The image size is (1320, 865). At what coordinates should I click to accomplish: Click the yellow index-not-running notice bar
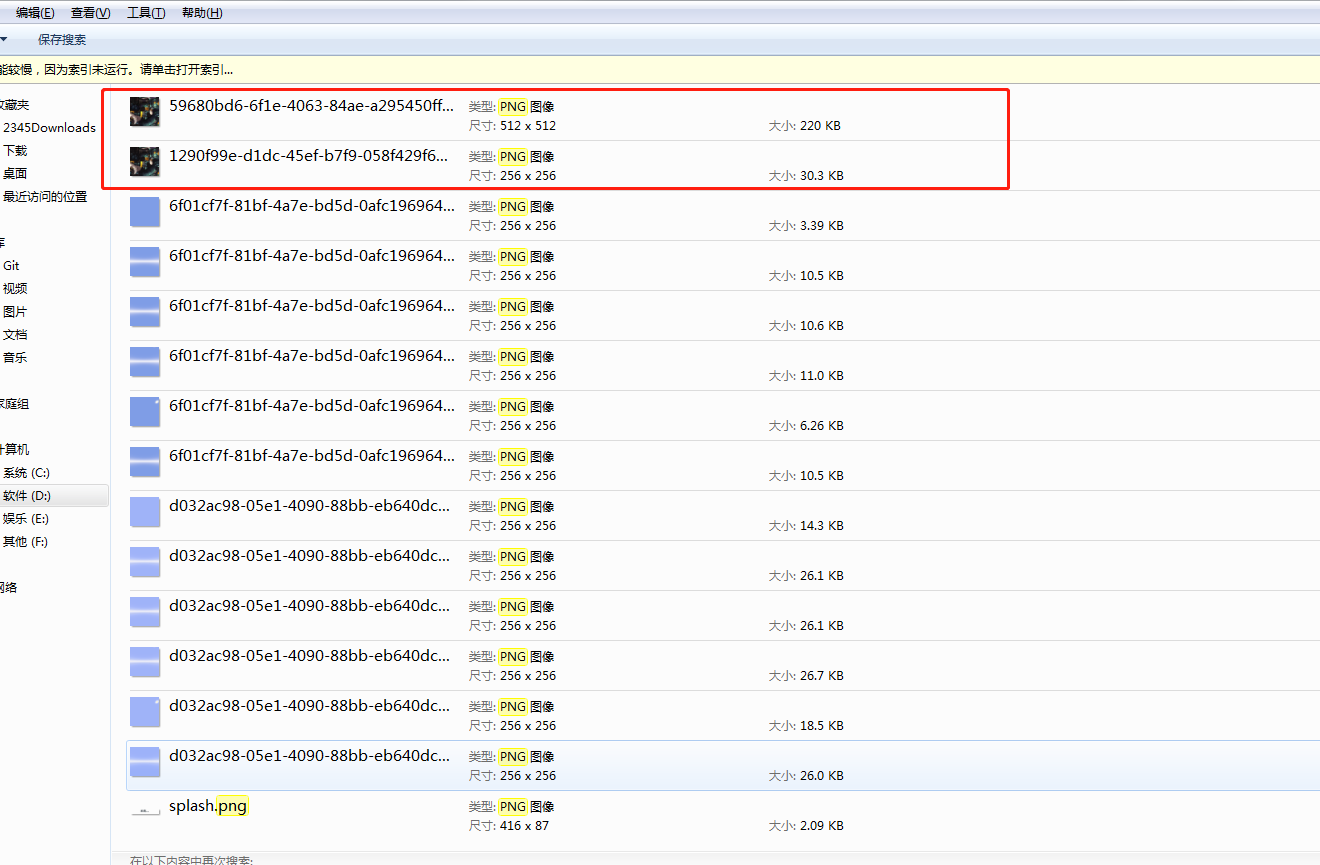[660, 70]
